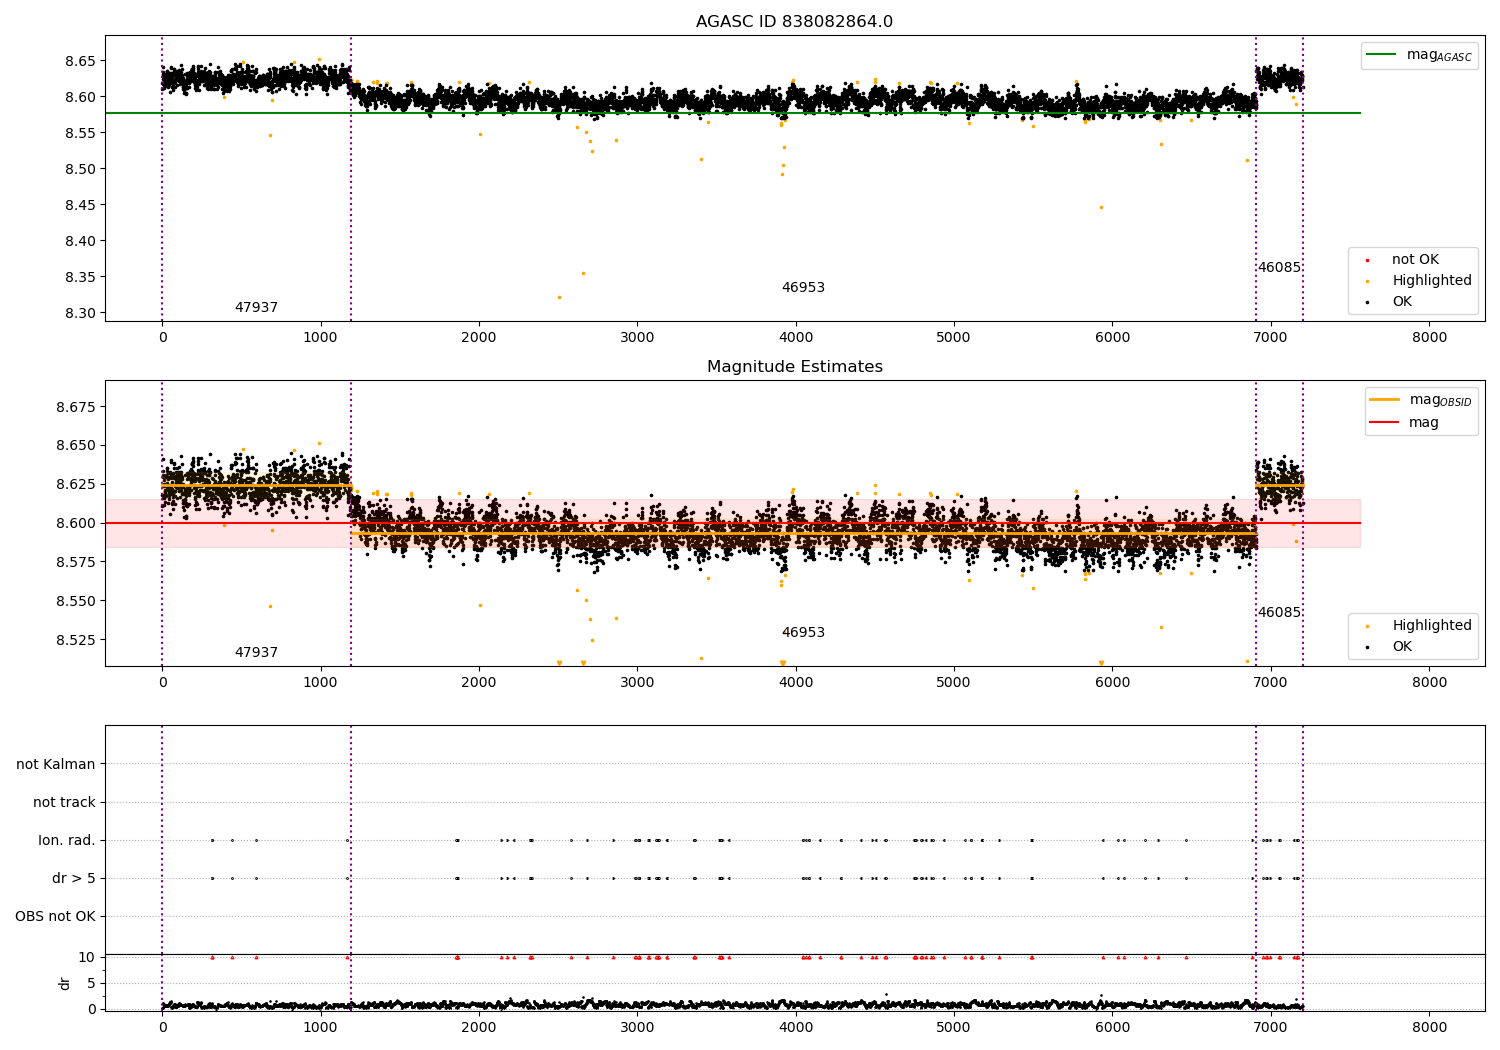The image size is (1500, 1050).
Task: Click the red "mag" legend entry
Action: [x=1404, y=423]
